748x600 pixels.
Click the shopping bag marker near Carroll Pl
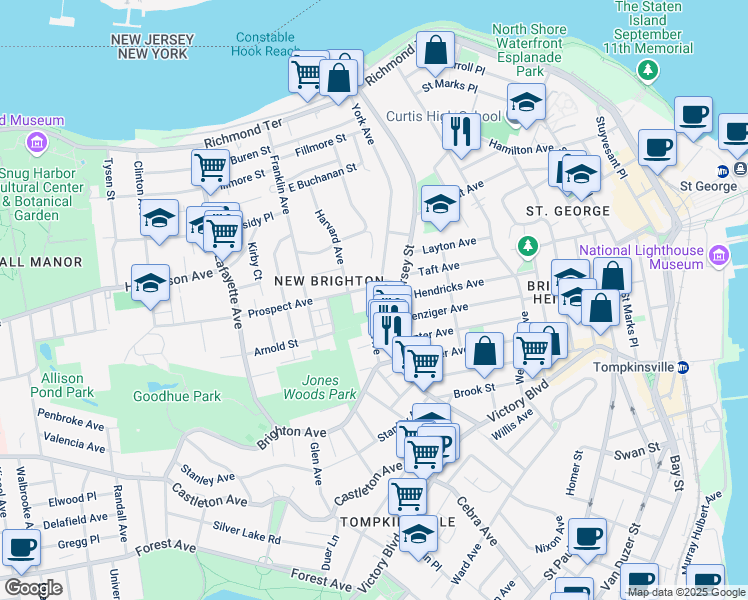click(435, 51)
